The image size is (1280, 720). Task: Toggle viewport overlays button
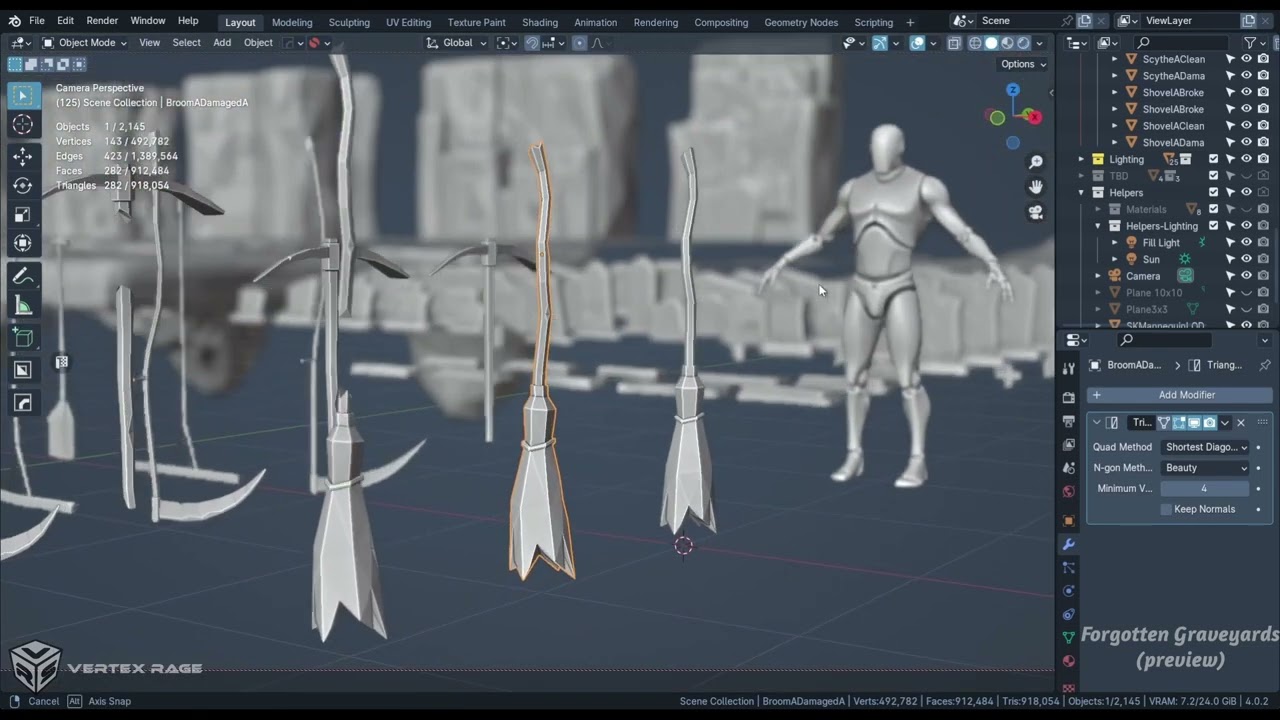click(917, 43)
